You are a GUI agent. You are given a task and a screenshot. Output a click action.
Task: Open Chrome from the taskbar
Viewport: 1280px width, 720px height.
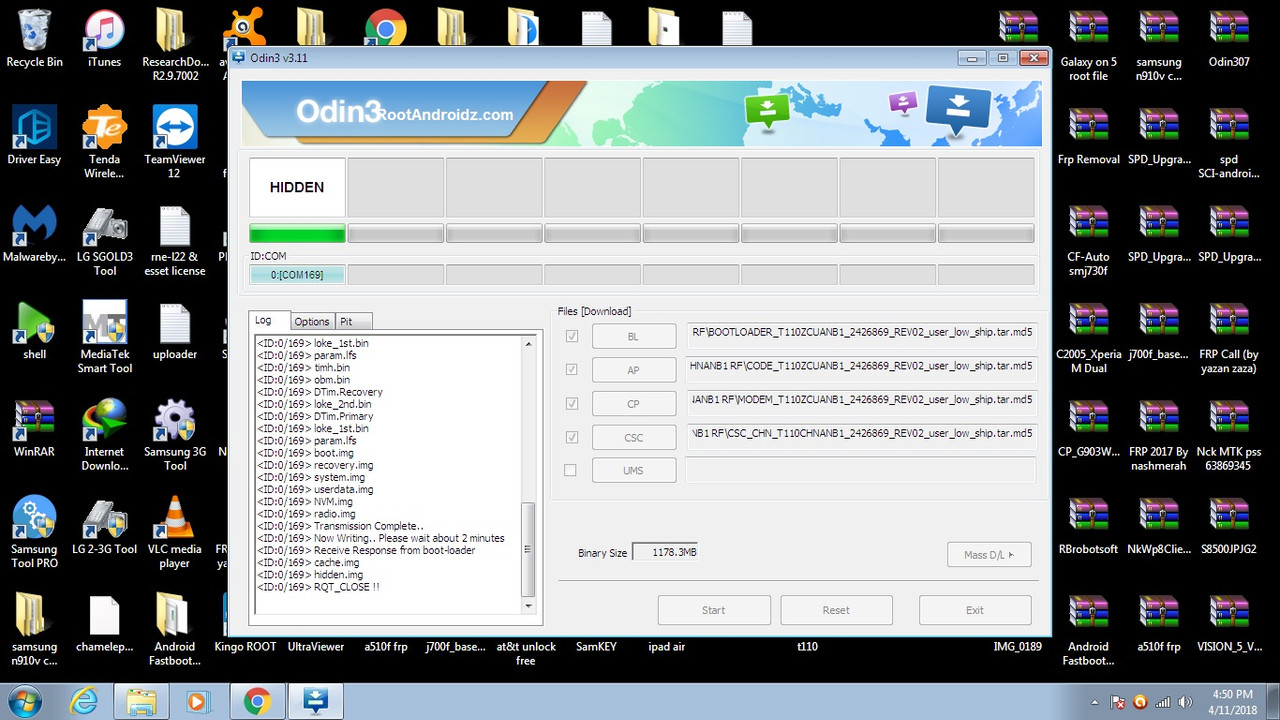[257, 702]
